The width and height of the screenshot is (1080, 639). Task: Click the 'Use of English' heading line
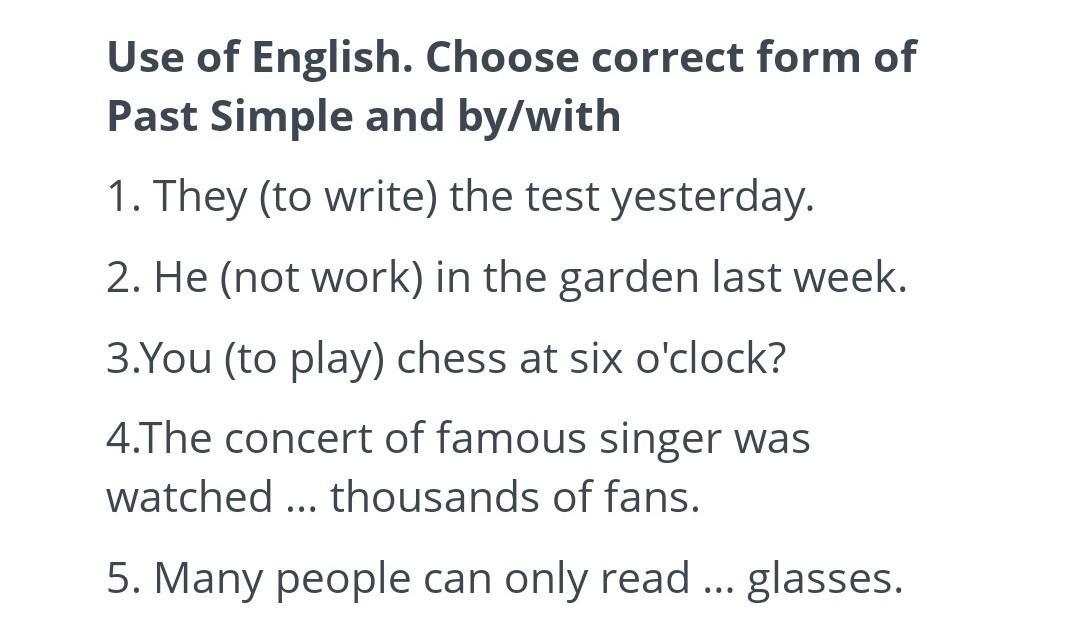point(512,58)
